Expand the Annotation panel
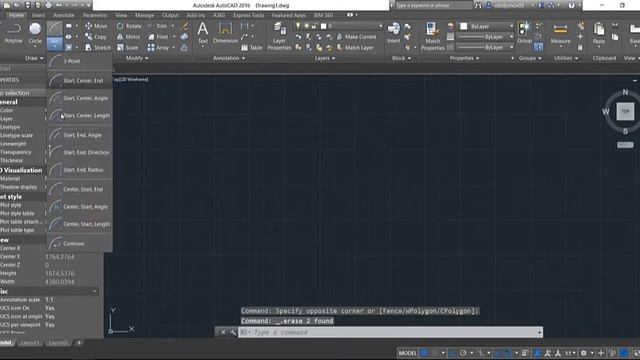 [x=229, y=58]
